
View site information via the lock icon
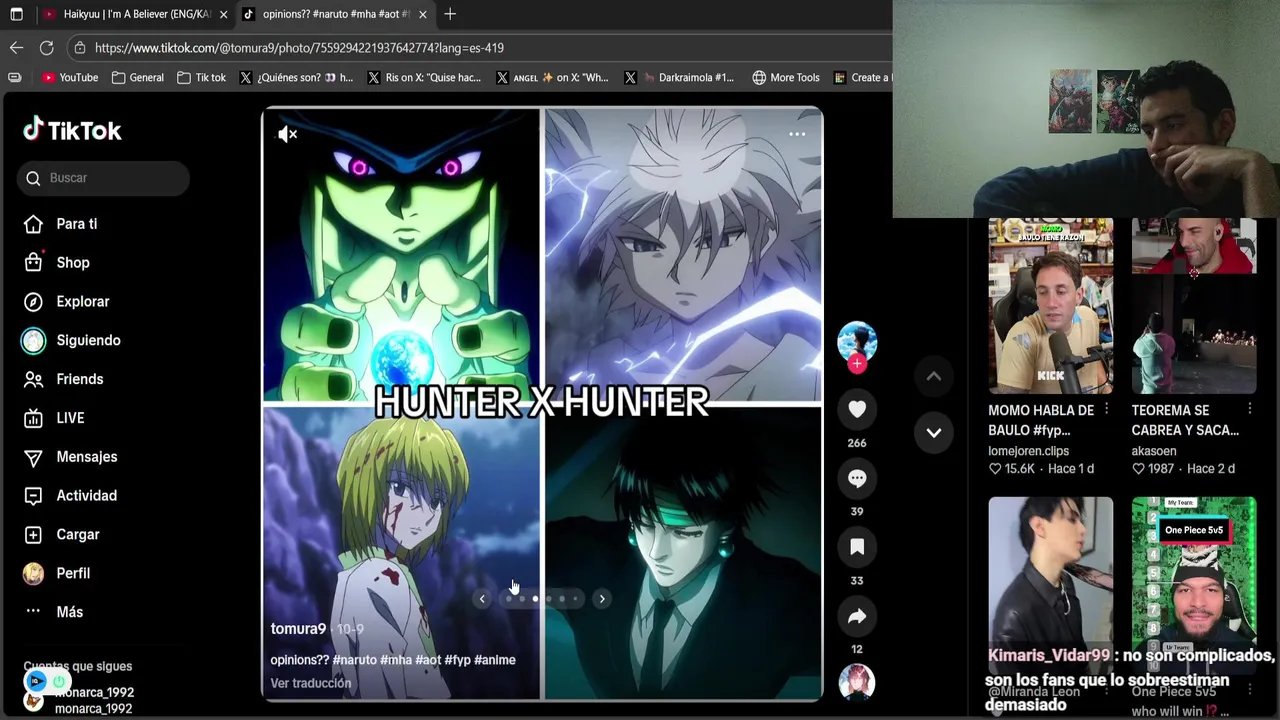point(79,48)
